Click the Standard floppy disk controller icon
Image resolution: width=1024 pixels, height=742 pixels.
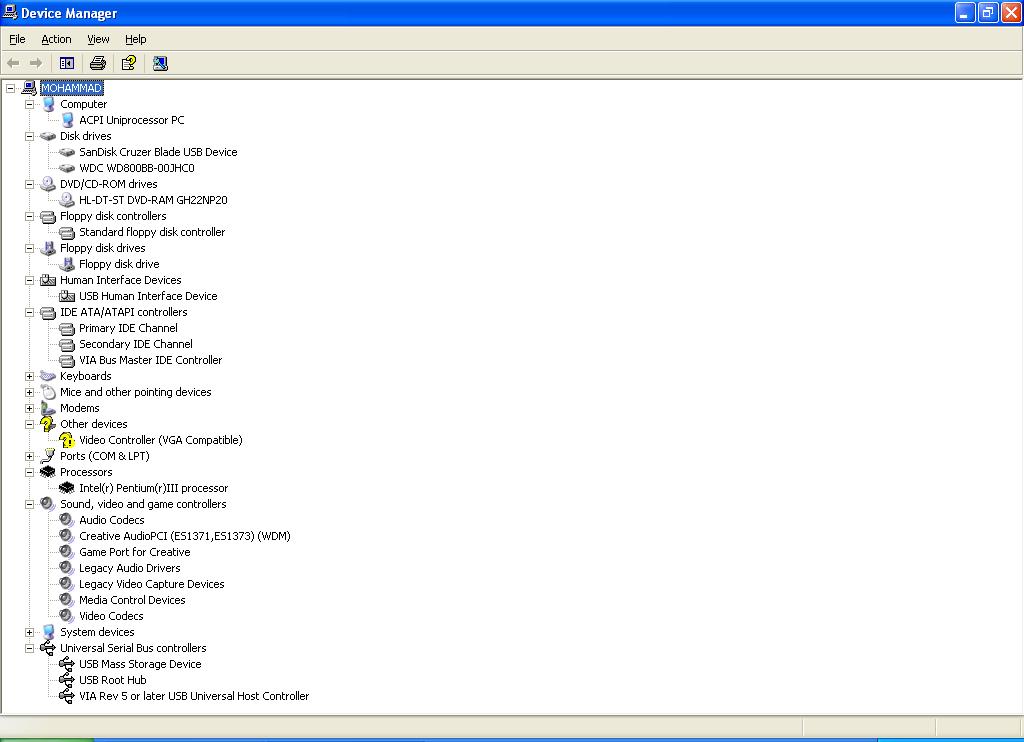click(x=67, y=232)
